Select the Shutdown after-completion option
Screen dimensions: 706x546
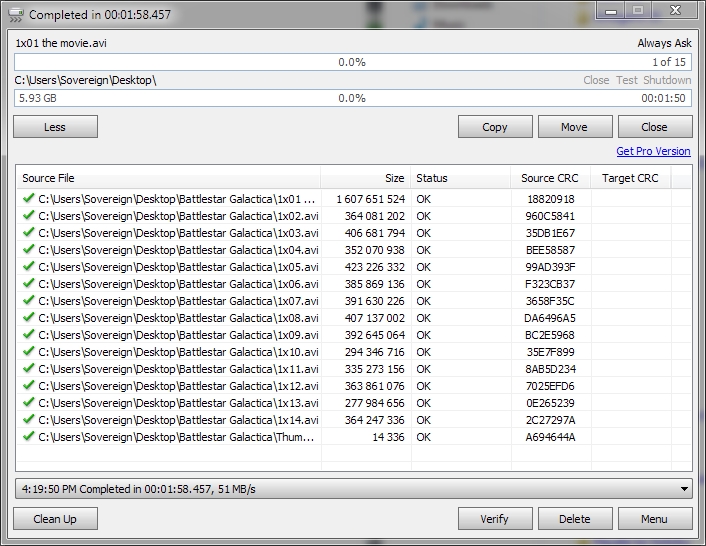point(667,80)
